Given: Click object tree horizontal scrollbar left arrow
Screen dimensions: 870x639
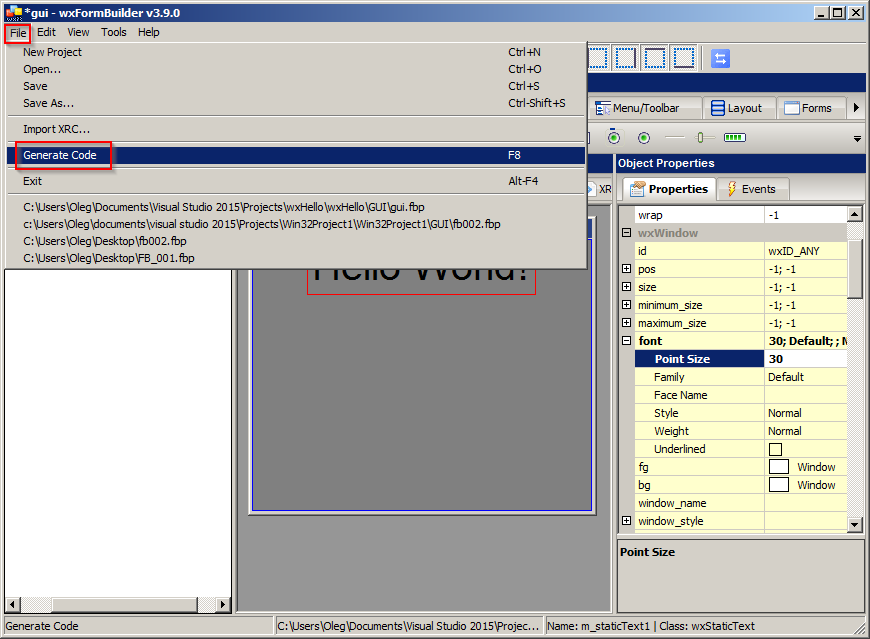Looking at the screenshot, I should coord(12,604).
